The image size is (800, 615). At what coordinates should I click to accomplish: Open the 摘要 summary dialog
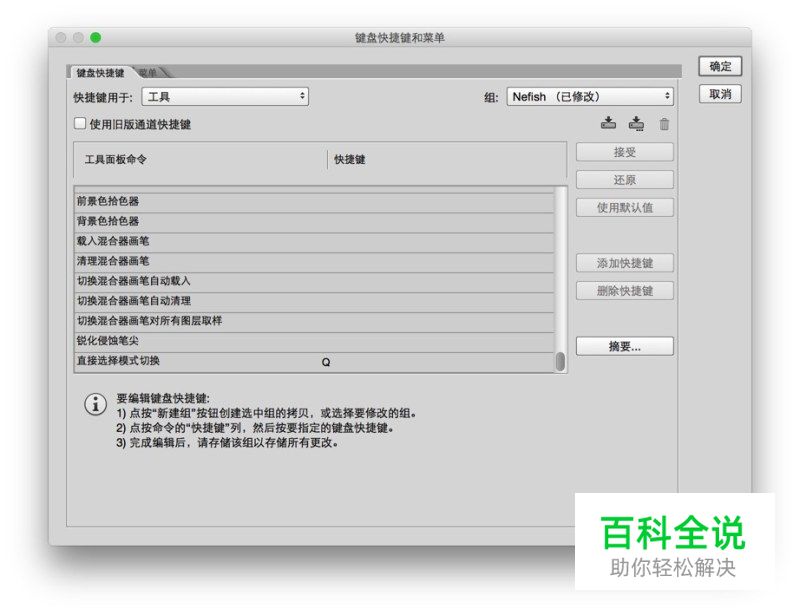pos(624,345)
